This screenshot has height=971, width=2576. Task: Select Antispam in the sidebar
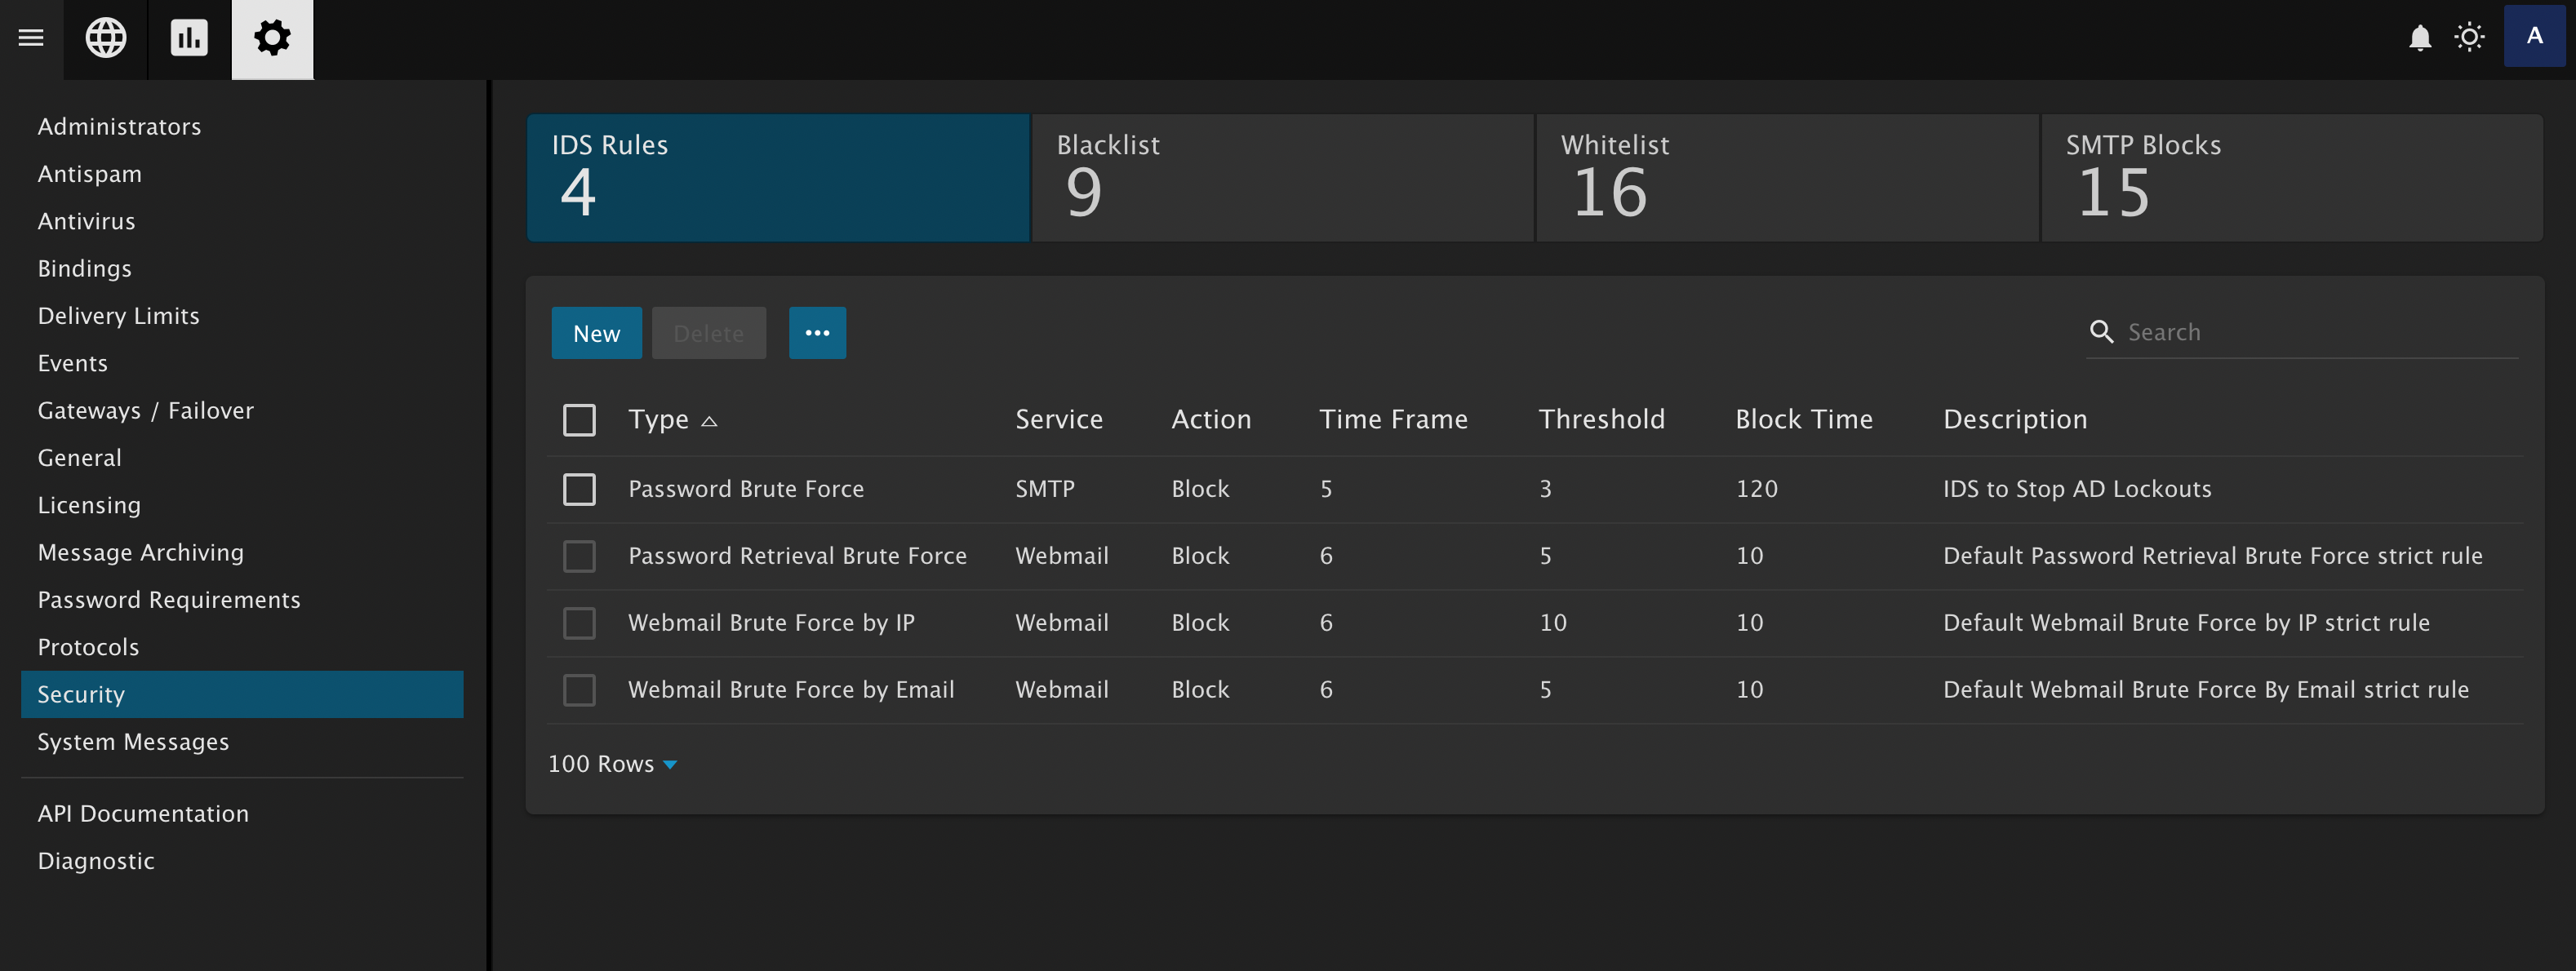coord(90,174)
